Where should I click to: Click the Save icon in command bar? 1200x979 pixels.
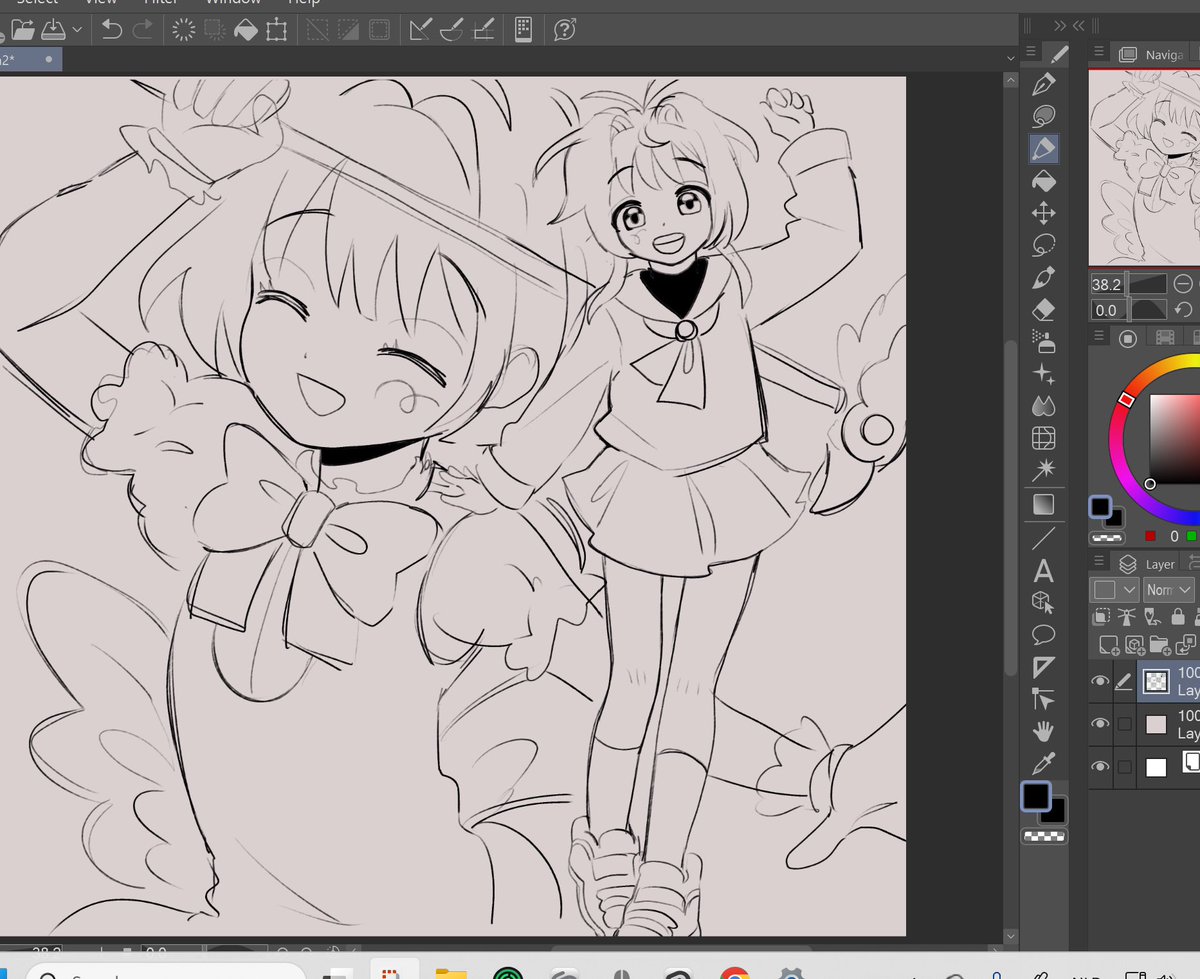tap(53, 30)
